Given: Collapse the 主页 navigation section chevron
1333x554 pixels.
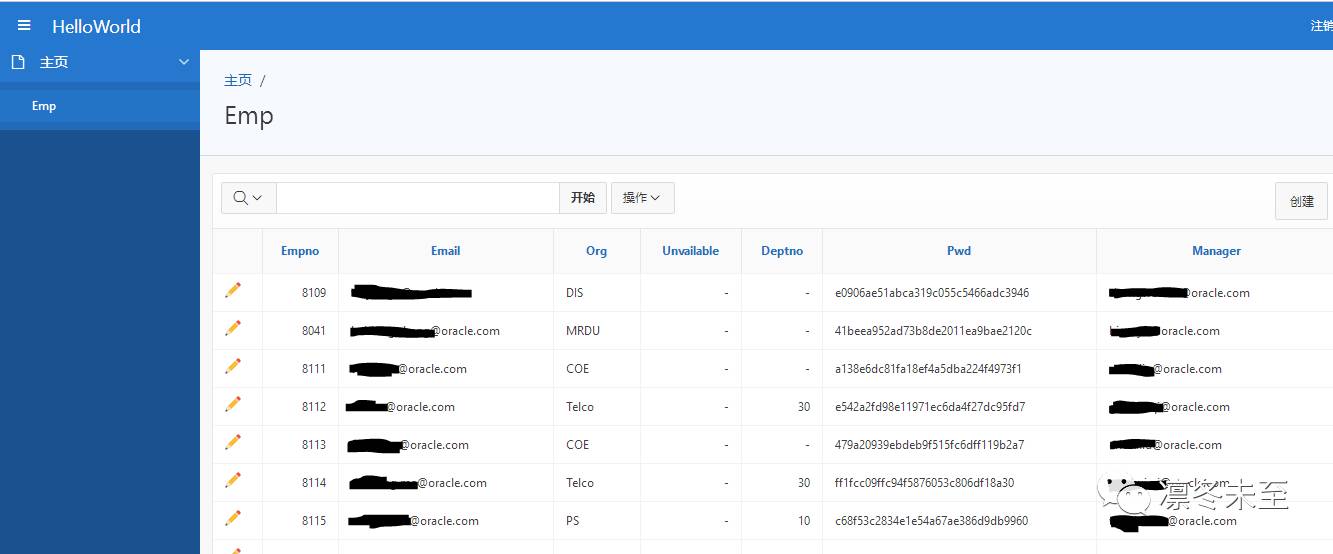Looking at the screenshot, I should pos(184,62).
